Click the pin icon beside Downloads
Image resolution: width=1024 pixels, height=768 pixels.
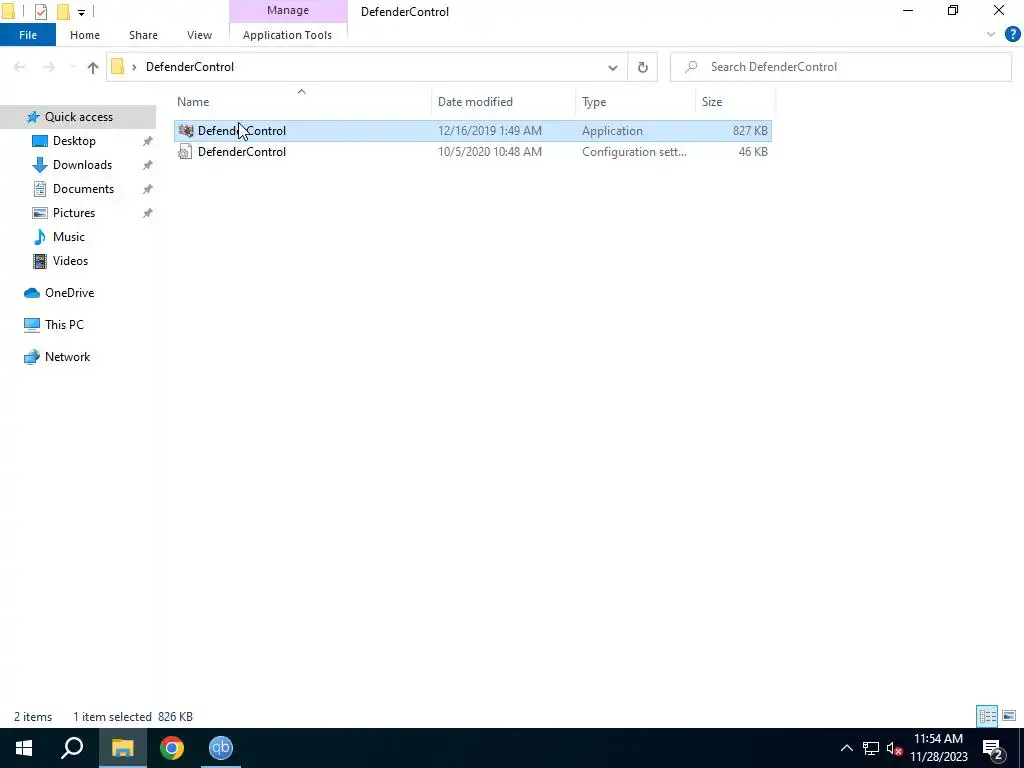click(148, 165)
